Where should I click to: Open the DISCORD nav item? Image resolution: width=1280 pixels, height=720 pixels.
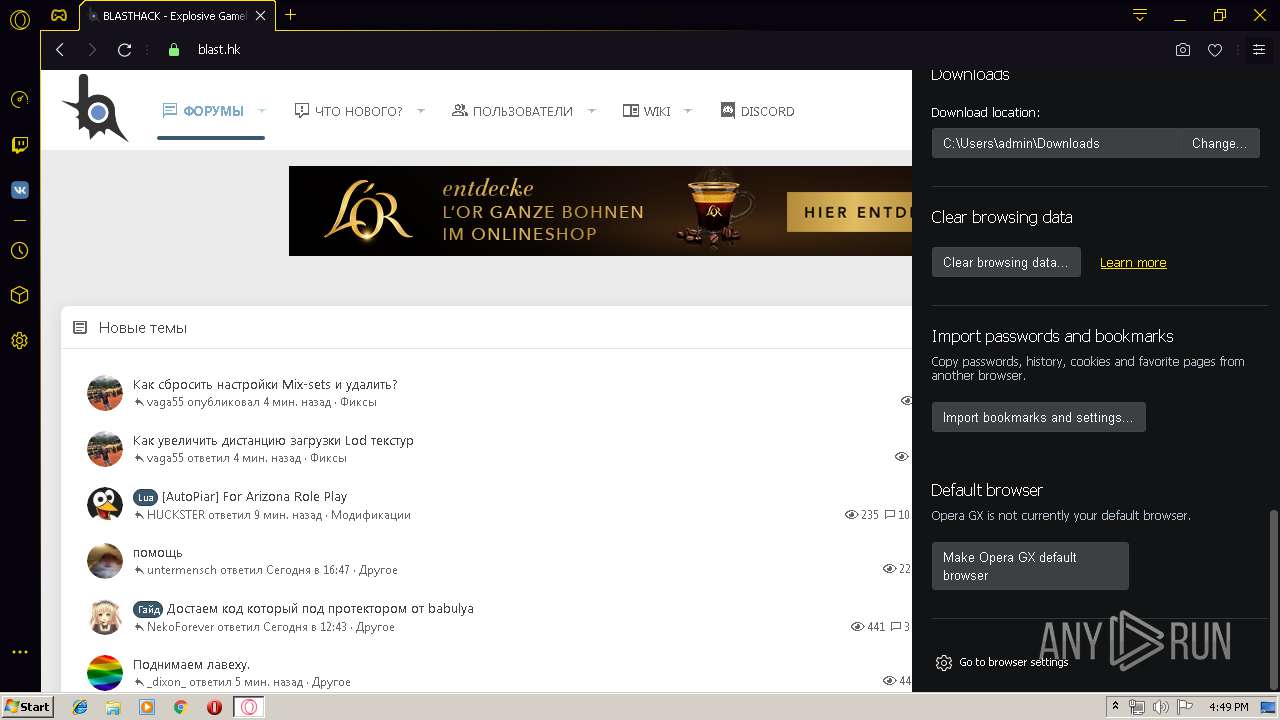click(758, 111)
